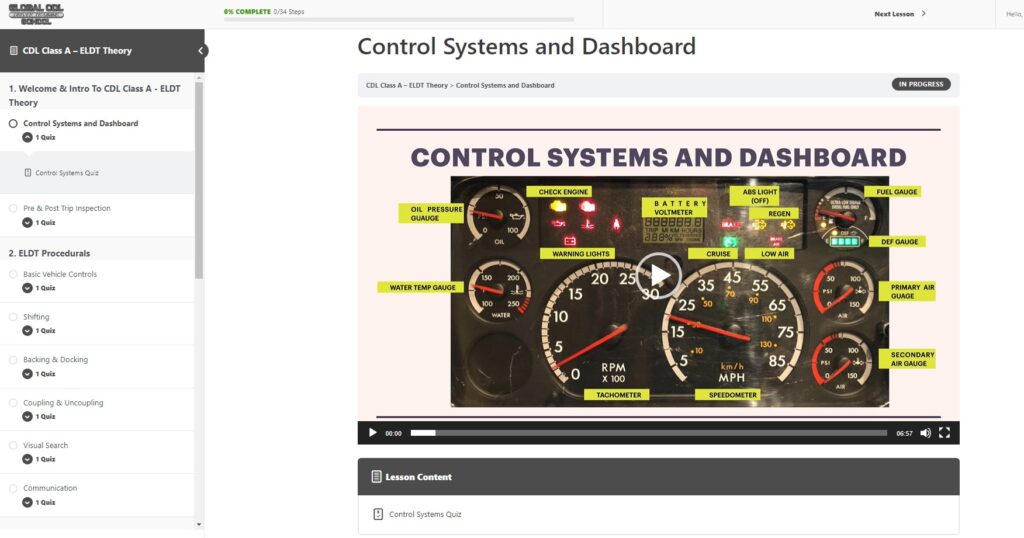The image size is (1024, 538).
Task: Open the Visual Search lesson
Action: (x=46, y=446)
